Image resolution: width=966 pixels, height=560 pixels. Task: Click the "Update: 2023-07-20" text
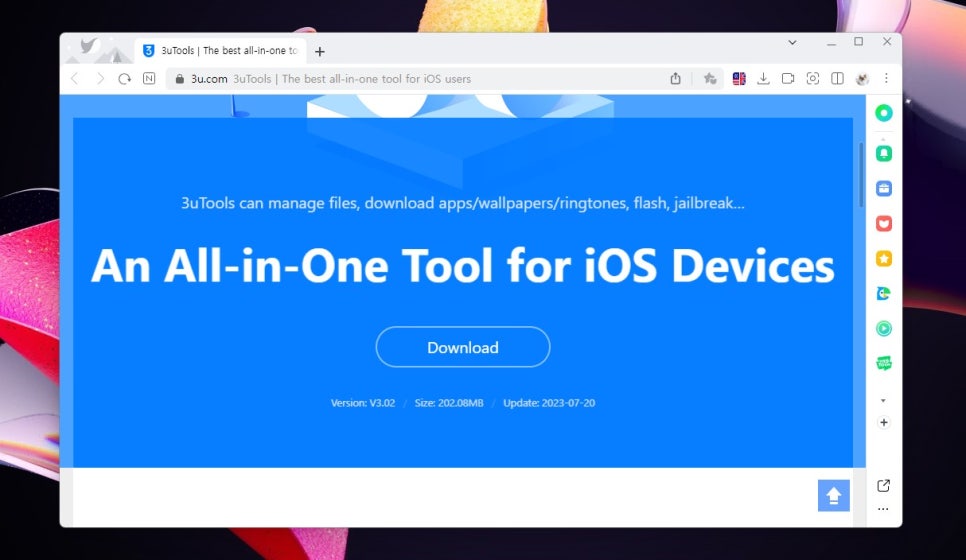click(x=549, y=403)
